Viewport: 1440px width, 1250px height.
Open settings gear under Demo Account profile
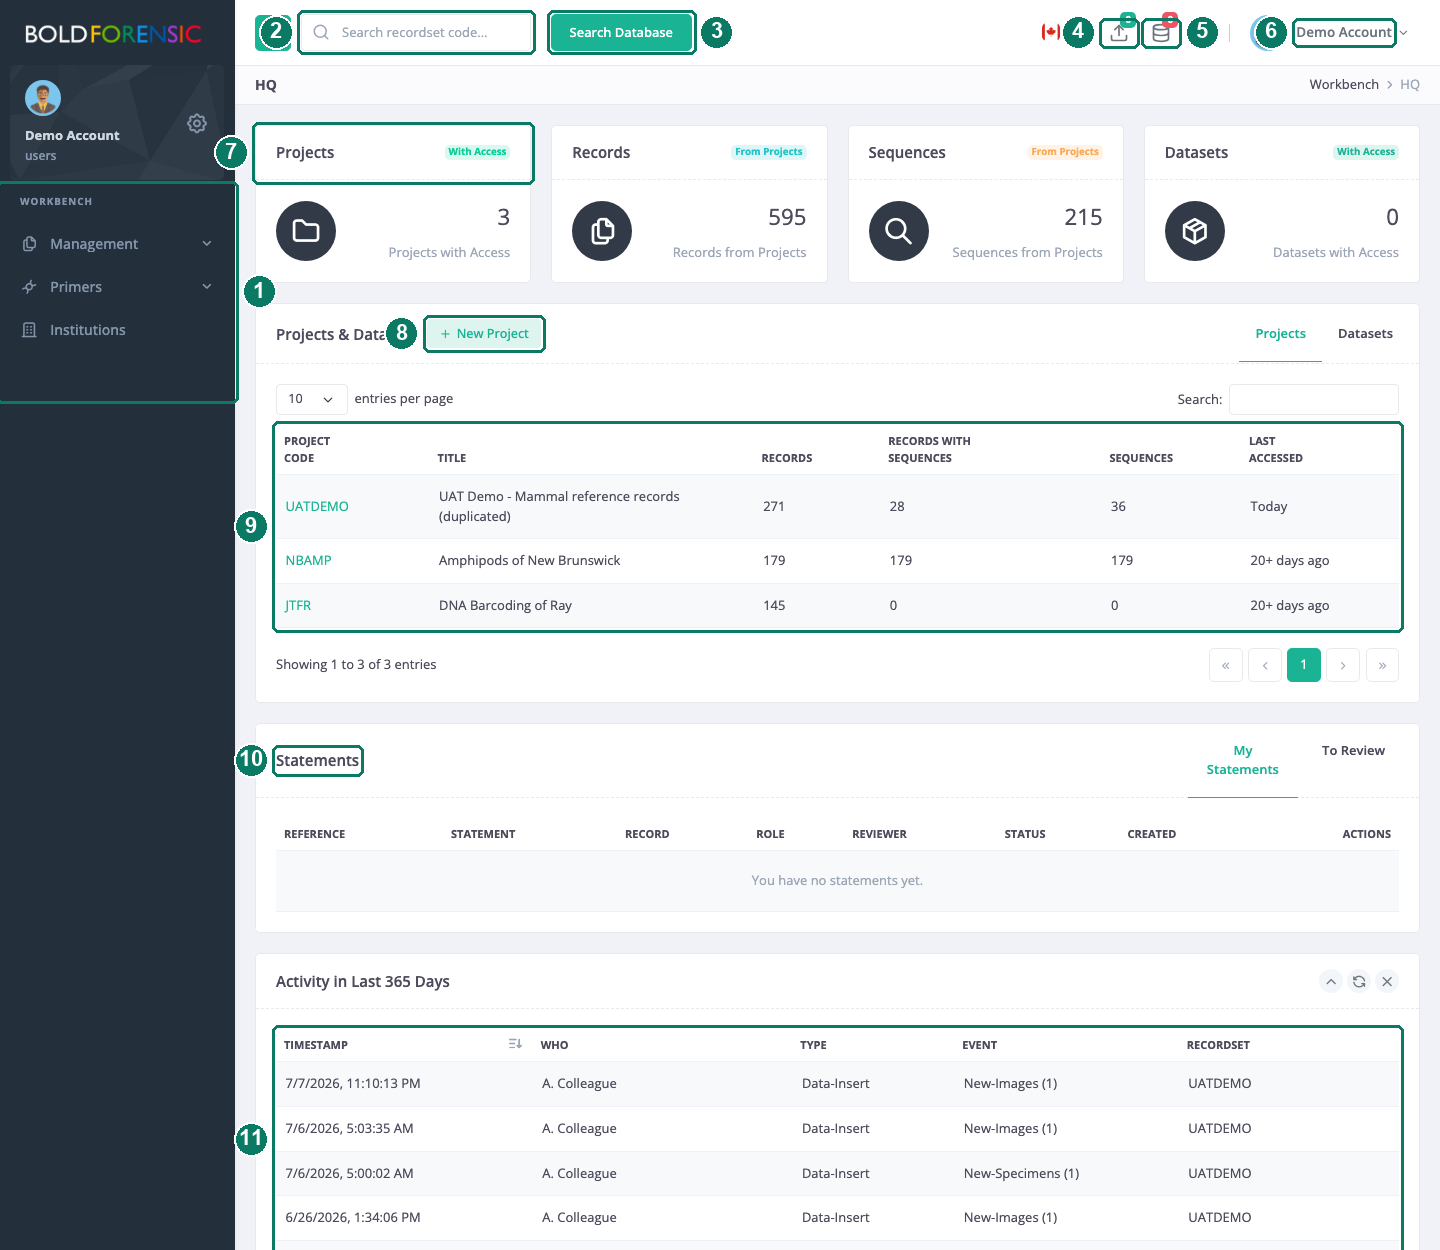coord(197,123)
